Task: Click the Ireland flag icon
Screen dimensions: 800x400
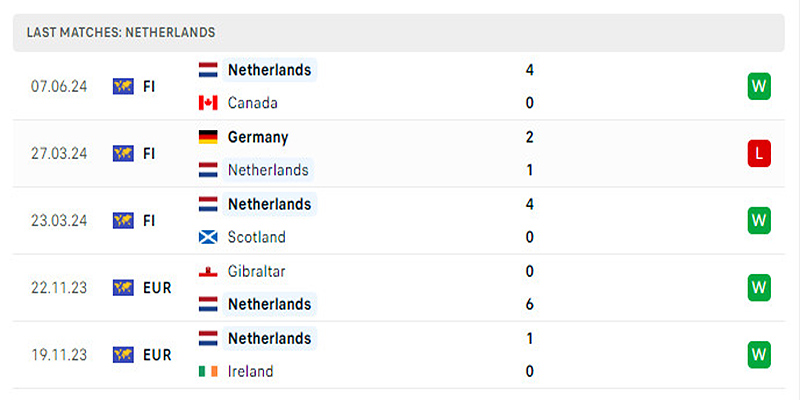Action: click(208, 371)
